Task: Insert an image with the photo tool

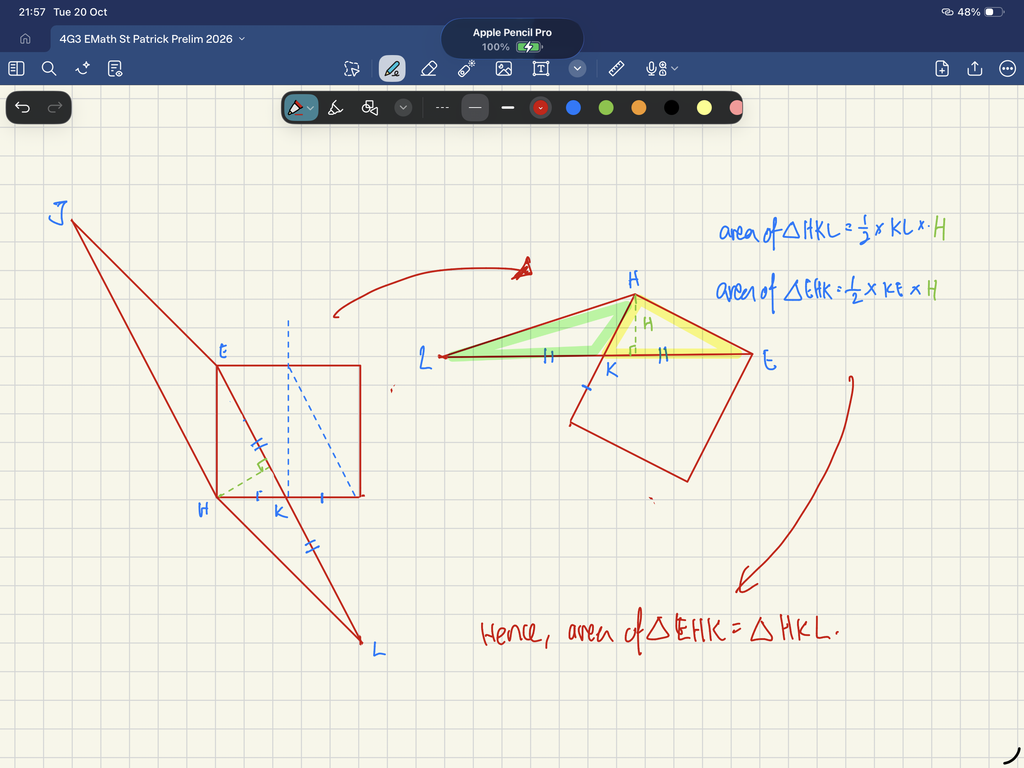Action: coord(504,69)
